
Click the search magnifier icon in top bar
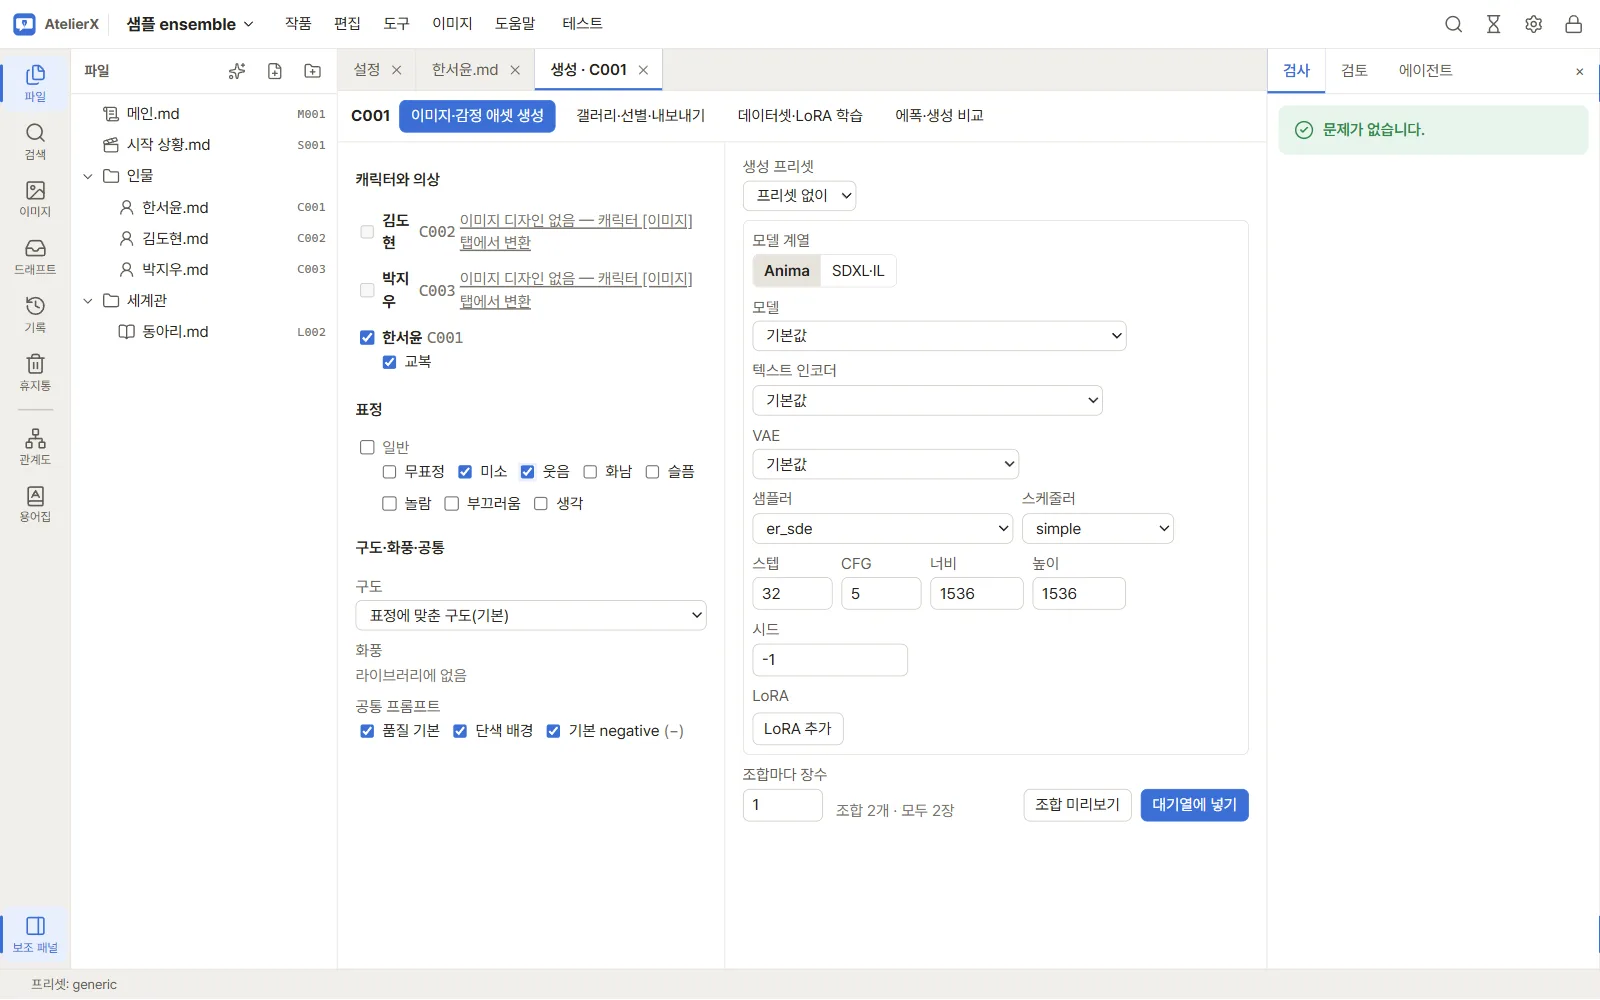(x=1454, y=24)
